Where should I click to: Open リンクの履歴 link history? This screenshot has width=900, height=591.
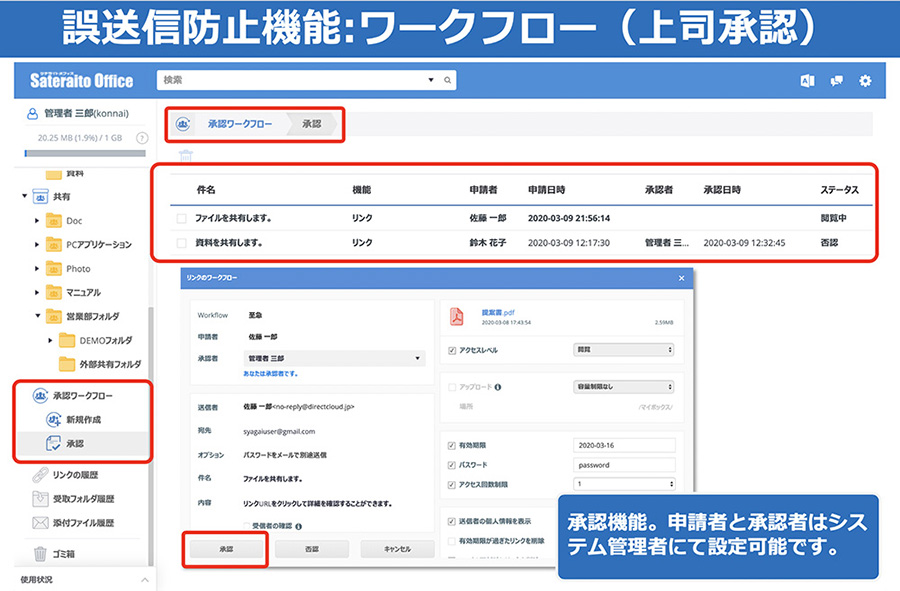tap(75, 475)
